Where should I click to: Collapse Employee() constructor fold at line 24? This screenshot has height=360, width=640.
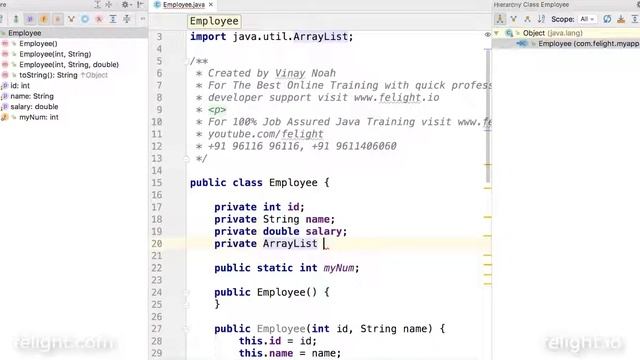(x=187, y=293)
